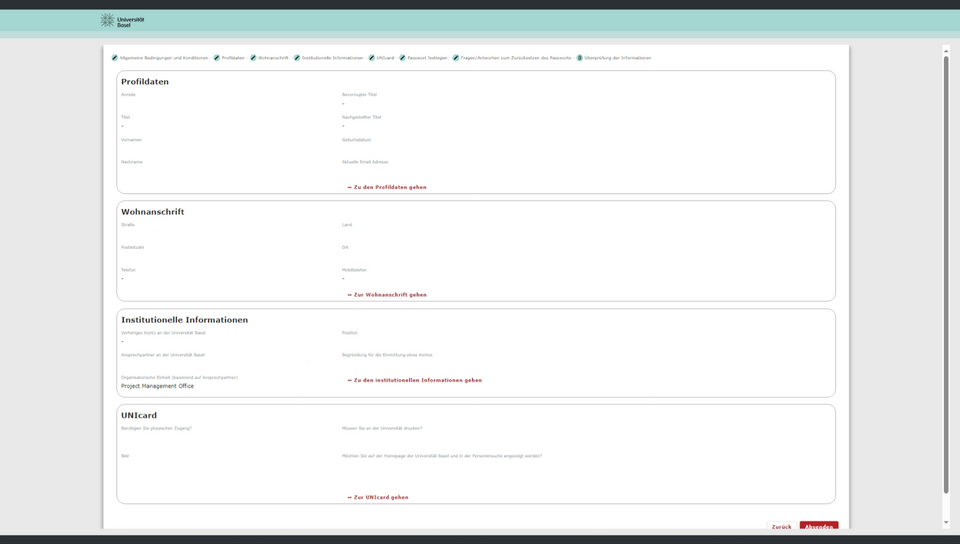Follow the 'Zu den Profildaten gehen' link
The width and height of the screenshot is (960, 544).
tap(388, 187)
